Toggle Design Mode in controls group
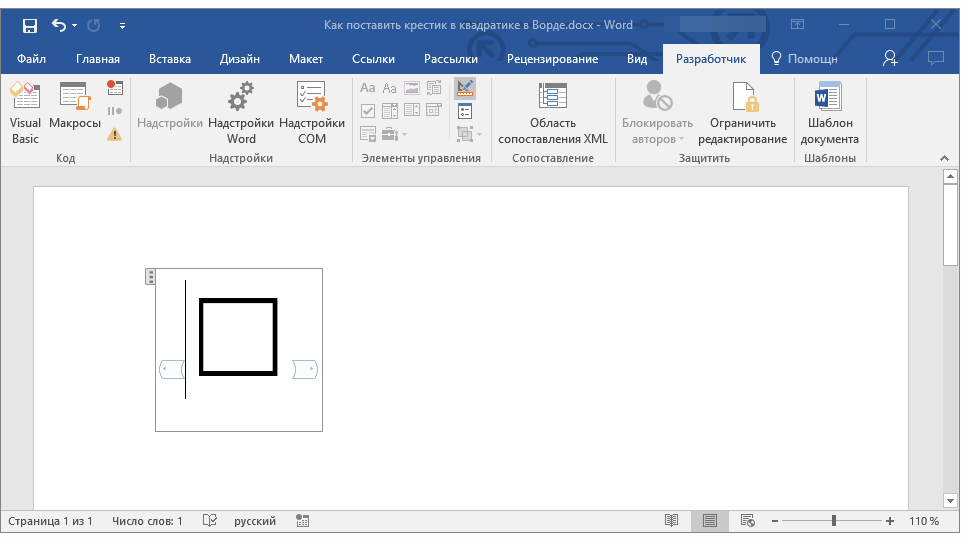 tap(465, 89)
